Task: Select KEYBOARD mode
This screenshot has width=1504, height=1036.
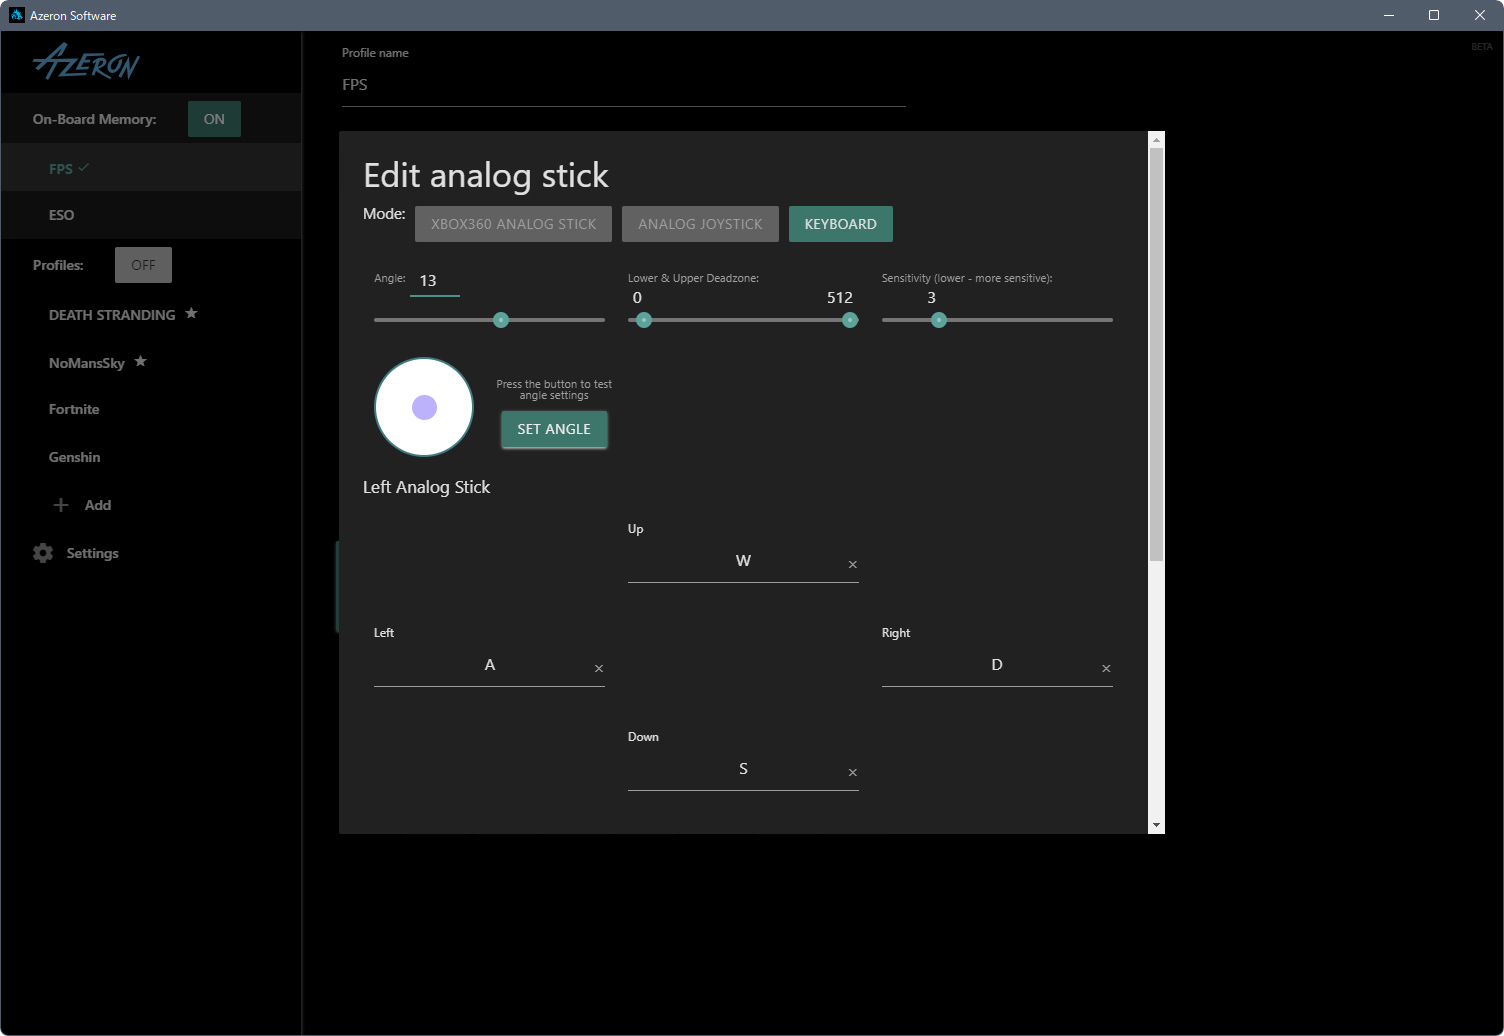Action: [841, 224]
